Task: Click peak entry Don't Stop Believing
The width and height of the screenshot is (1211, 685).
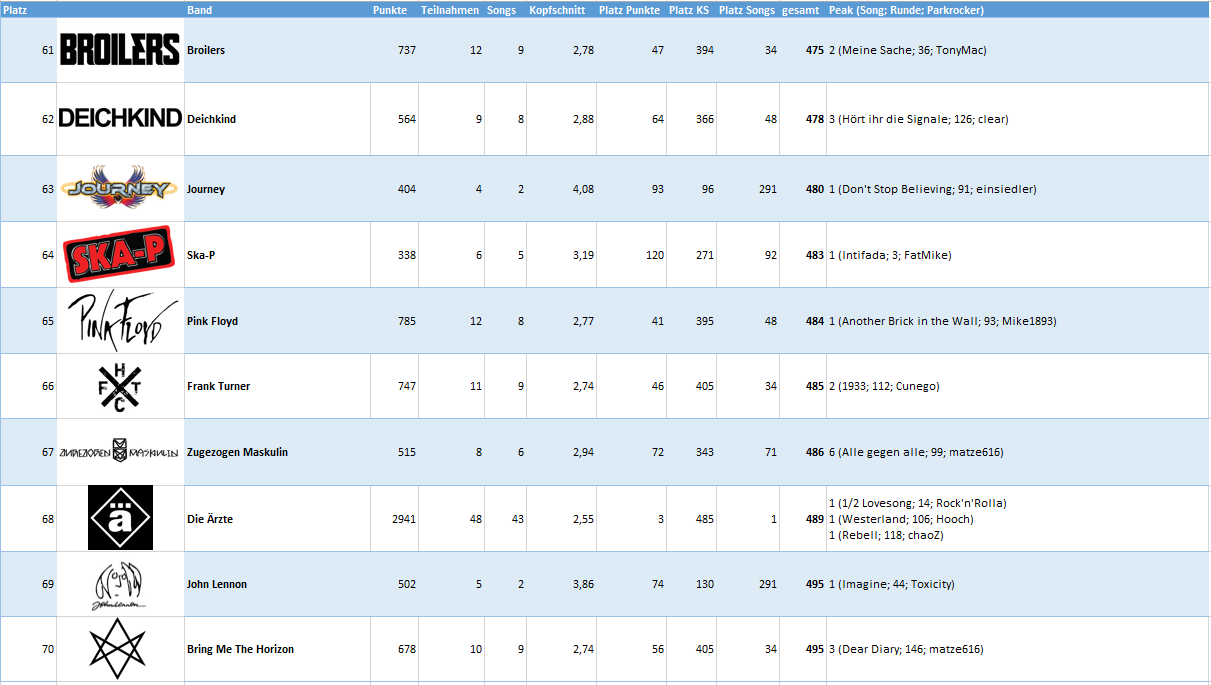Action: 933,189
